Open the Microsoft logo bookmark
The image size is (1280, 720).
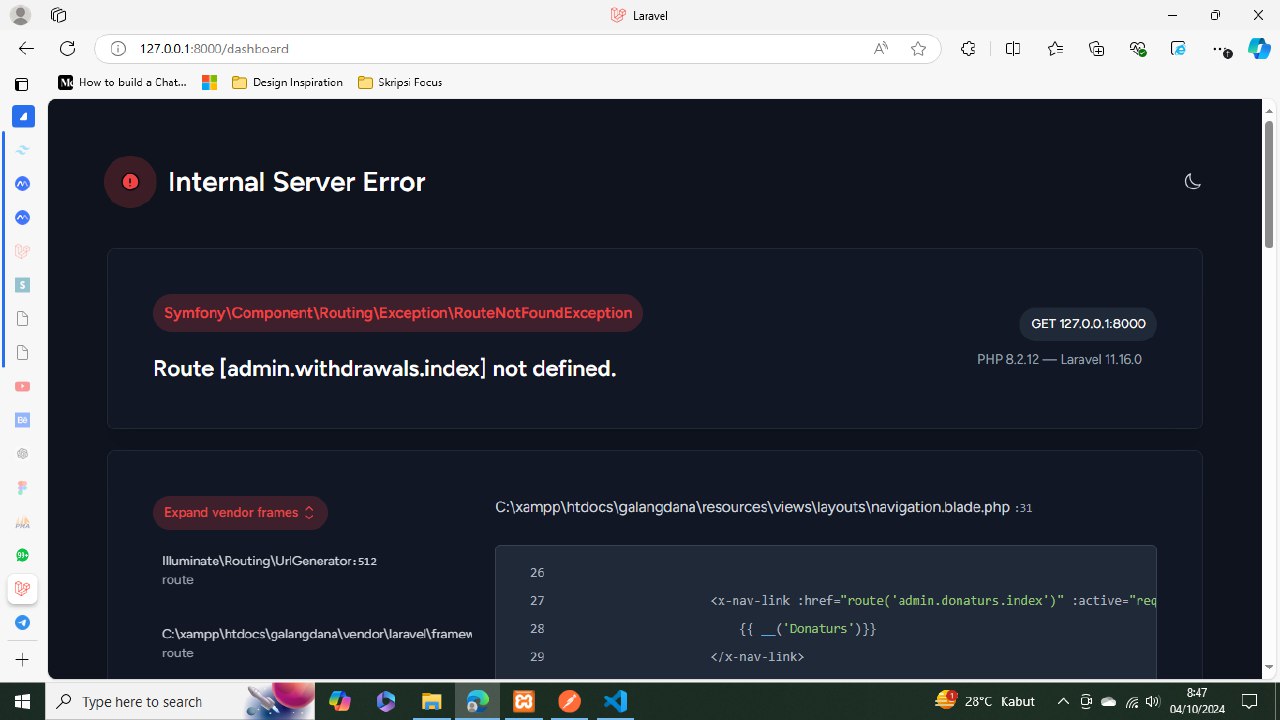click(x=209, y=82)
